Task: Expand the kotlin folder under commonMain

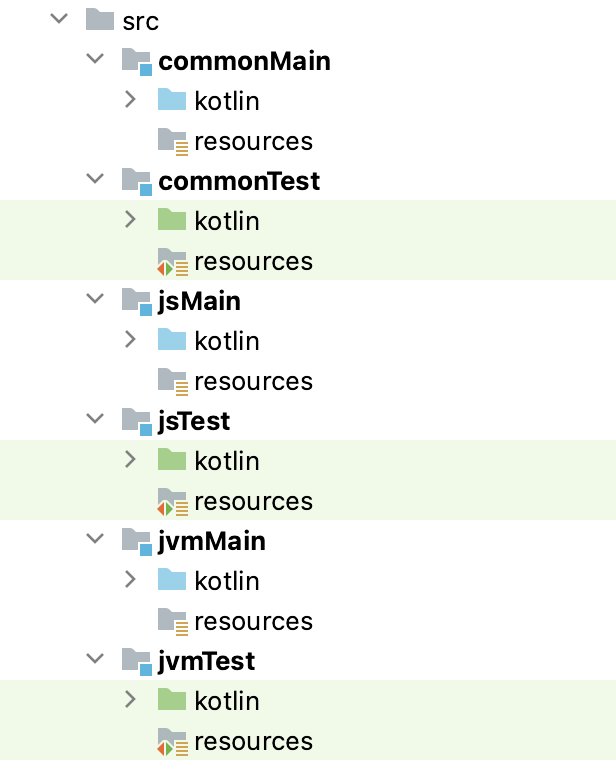Action: pos(130,99)
